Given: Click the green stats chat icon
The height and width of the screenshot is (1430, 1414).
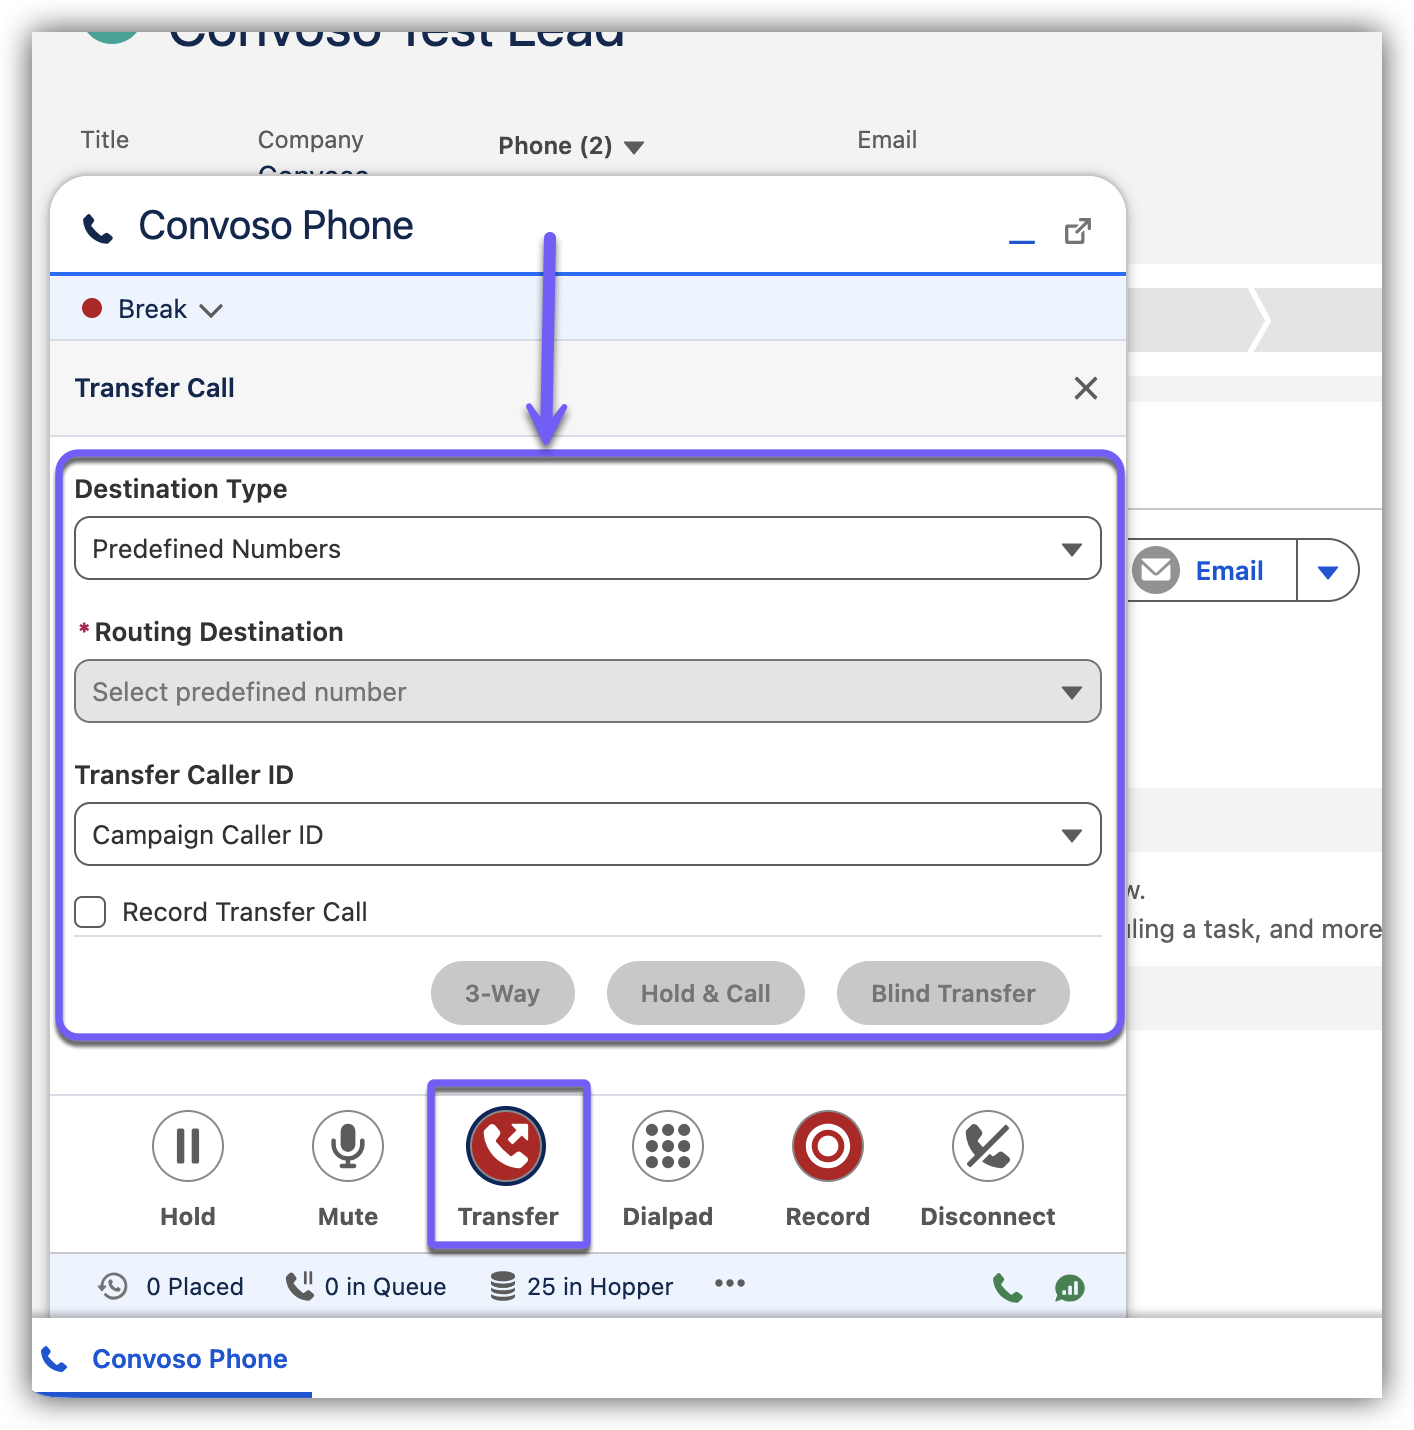Looking at the screenshot, I should pyautogui.click(x=1069, y=1288).
